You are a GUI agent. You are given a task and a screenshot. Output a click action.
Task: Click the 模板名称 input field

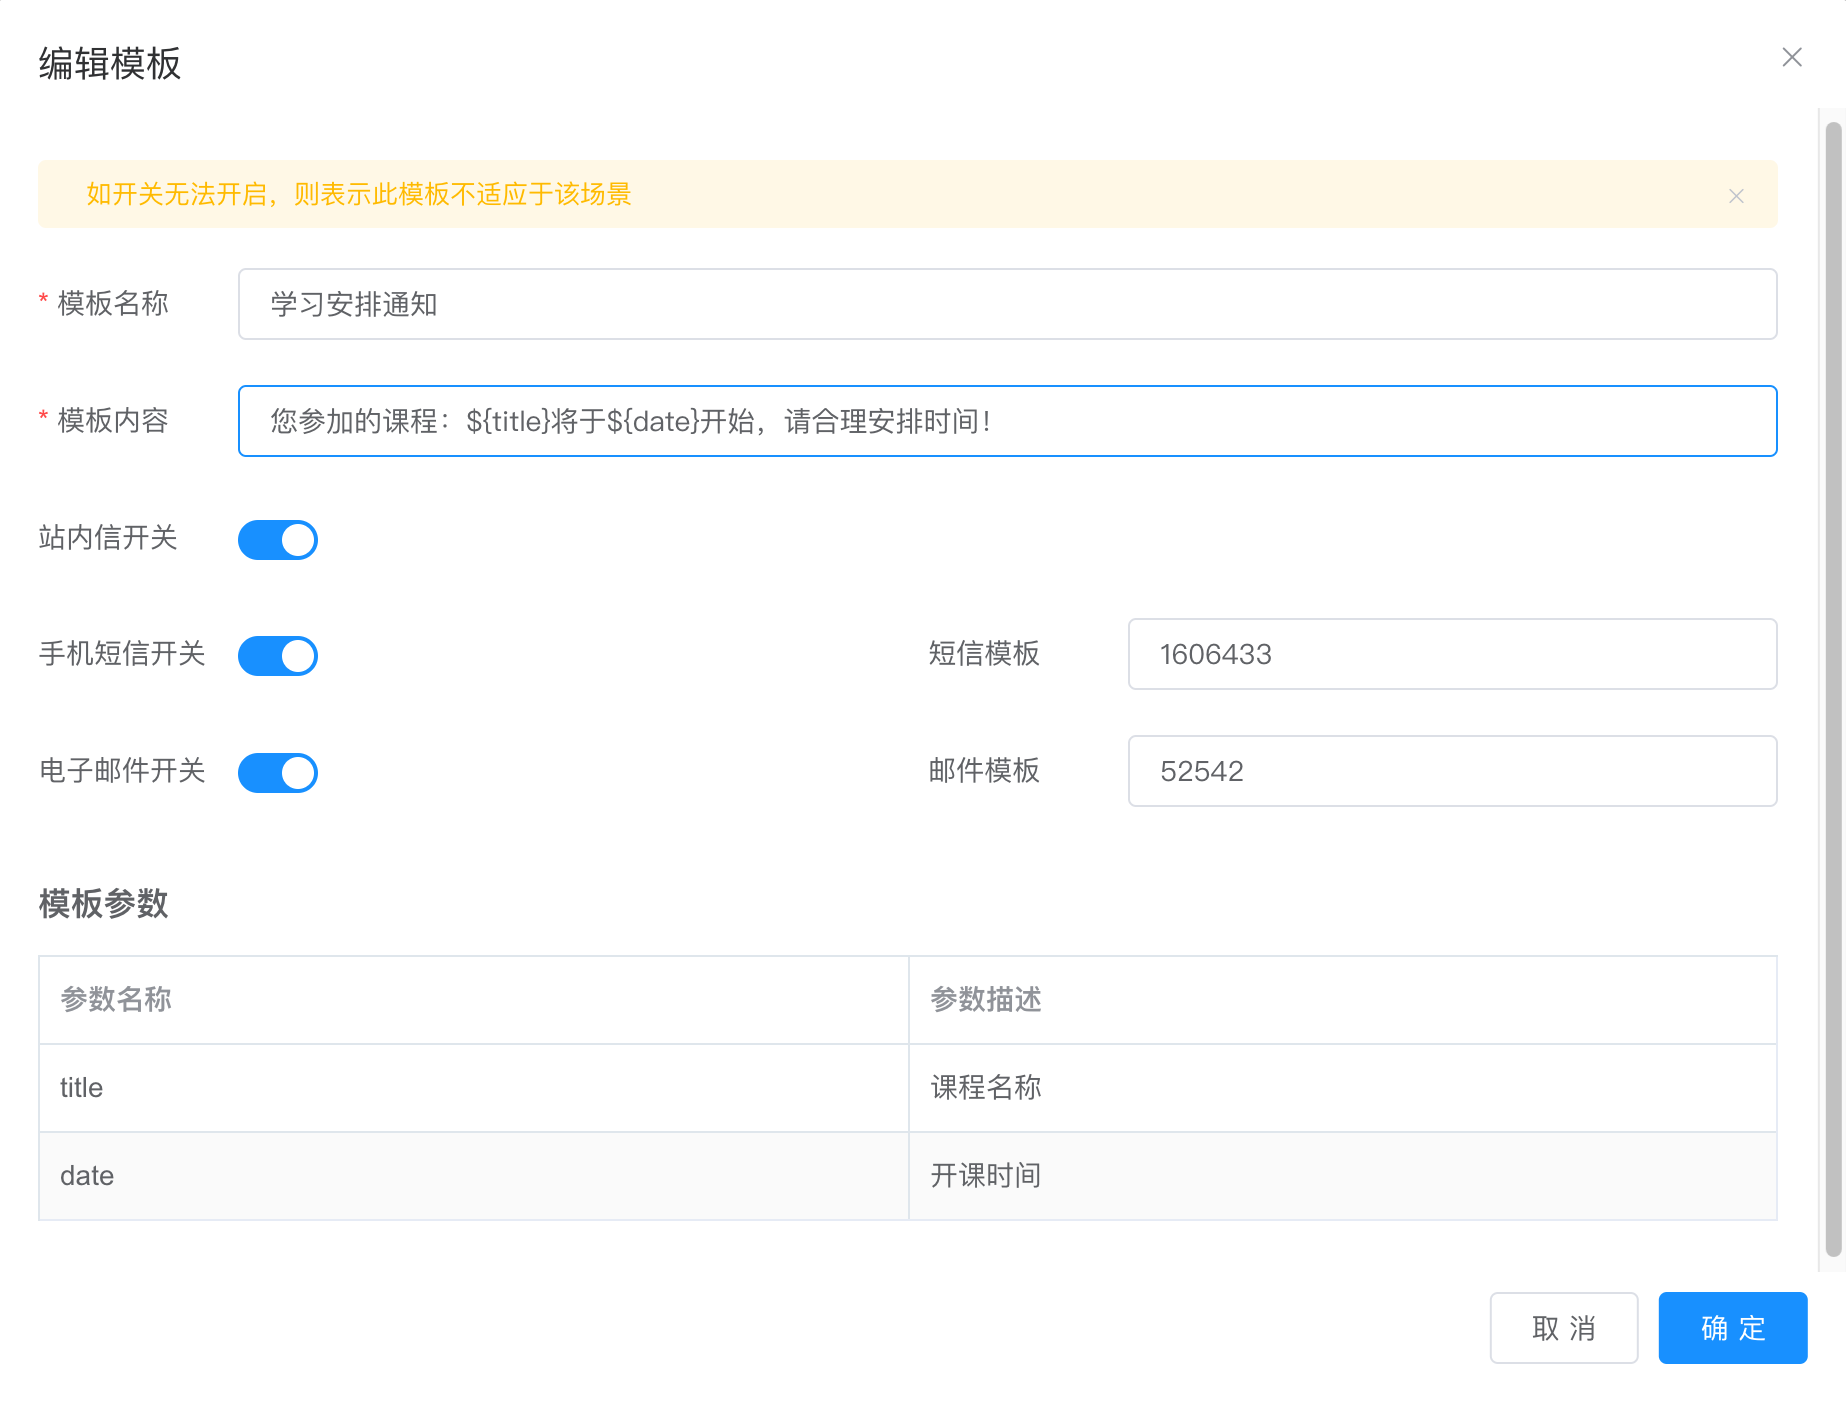pos(1007,304)
